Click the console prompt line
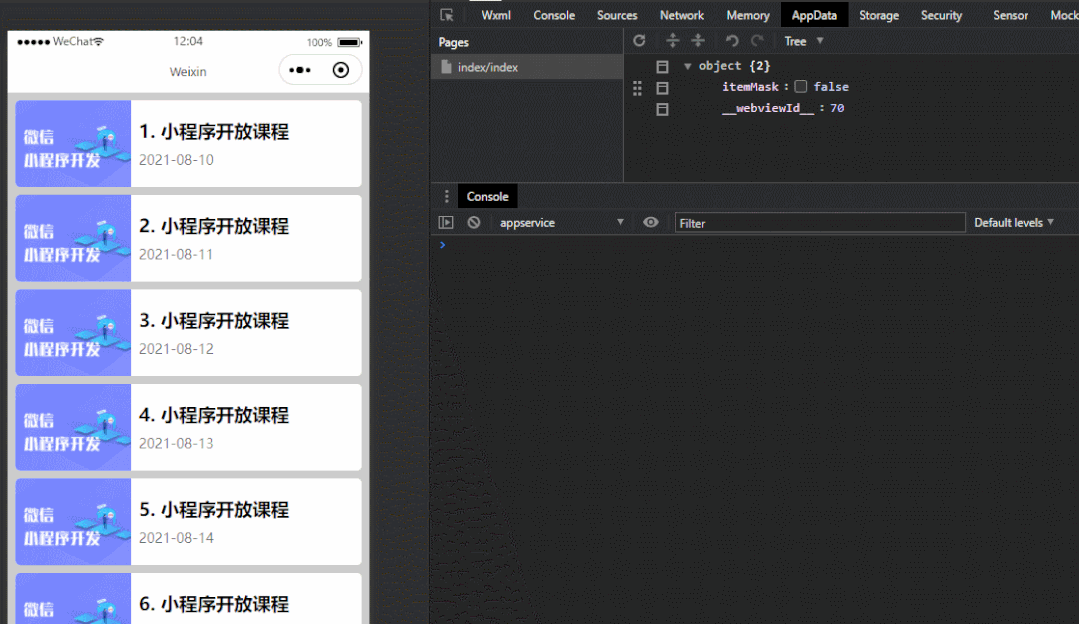Screen dimensions: 1079x624 pyautogui.click(x=754, y=245)
